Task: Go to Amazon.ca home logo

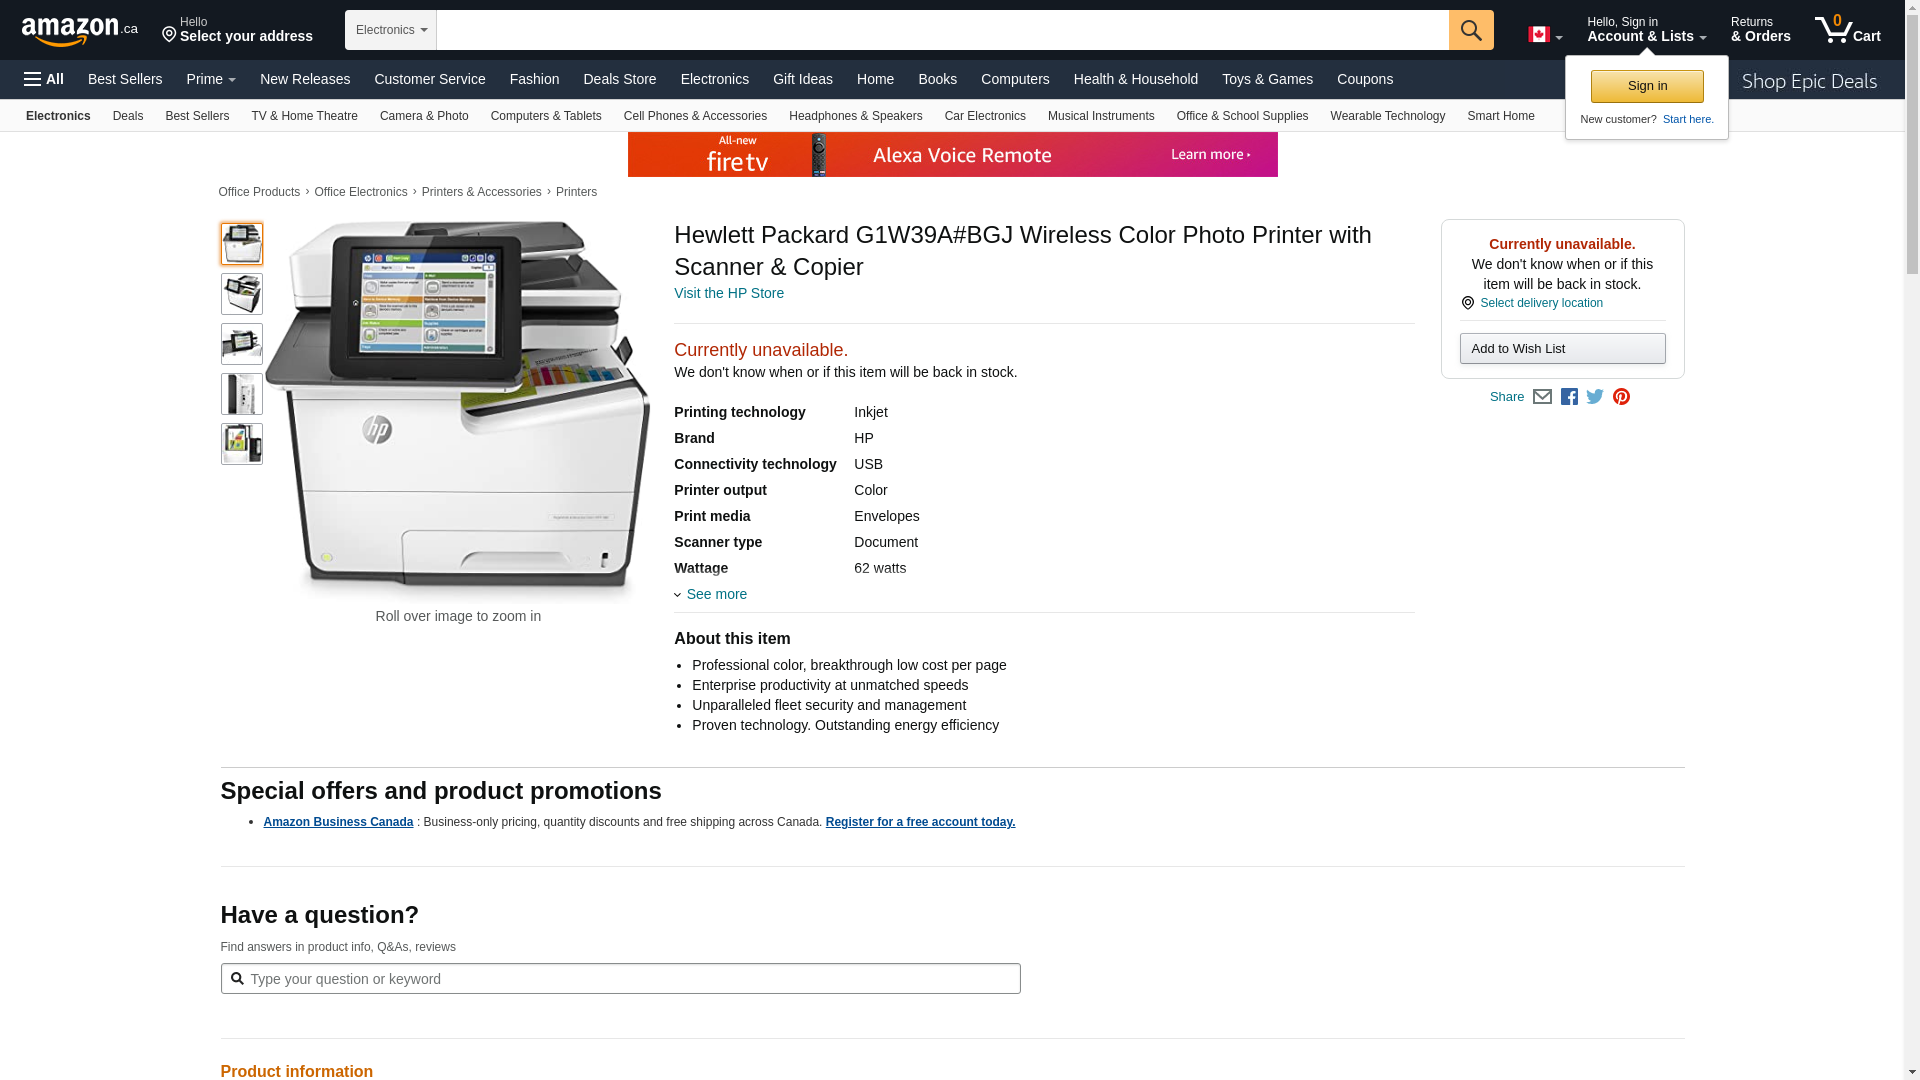Action: (x=79, y=31)
